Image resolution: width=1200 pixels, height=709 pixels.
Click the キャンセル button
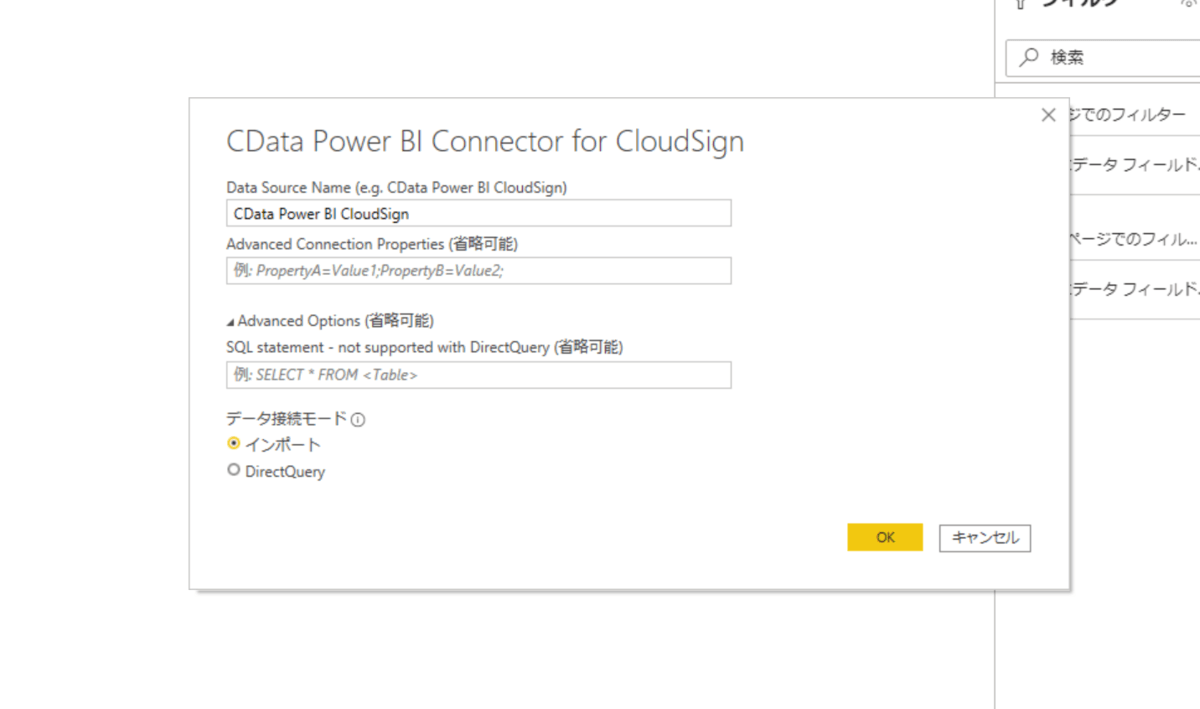[x=985, y=537]
